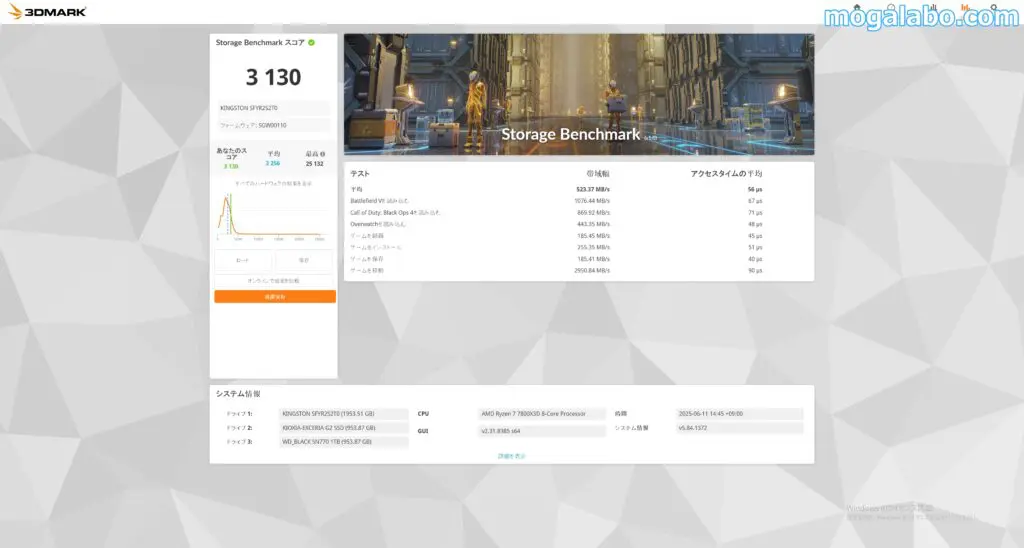The width and height of the screenshot is (1024, 548).
Task: Click the firmware SGW00110 field
Action: tap(274, 125)
